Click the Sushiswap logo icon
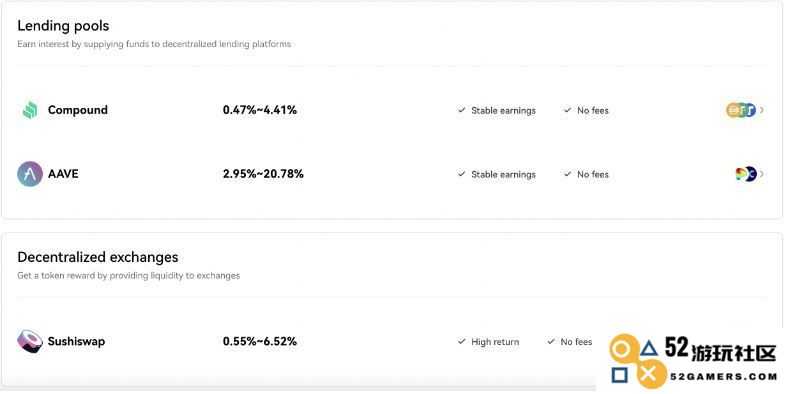 pos(30,341)
